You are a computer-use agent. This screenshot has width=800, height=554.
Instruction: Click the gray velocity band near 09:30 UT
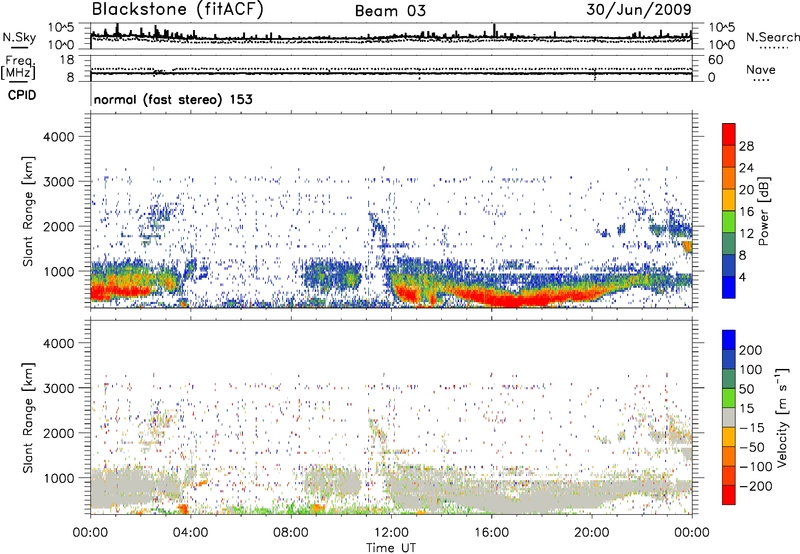pyautogui.click(x=332, y=482)
